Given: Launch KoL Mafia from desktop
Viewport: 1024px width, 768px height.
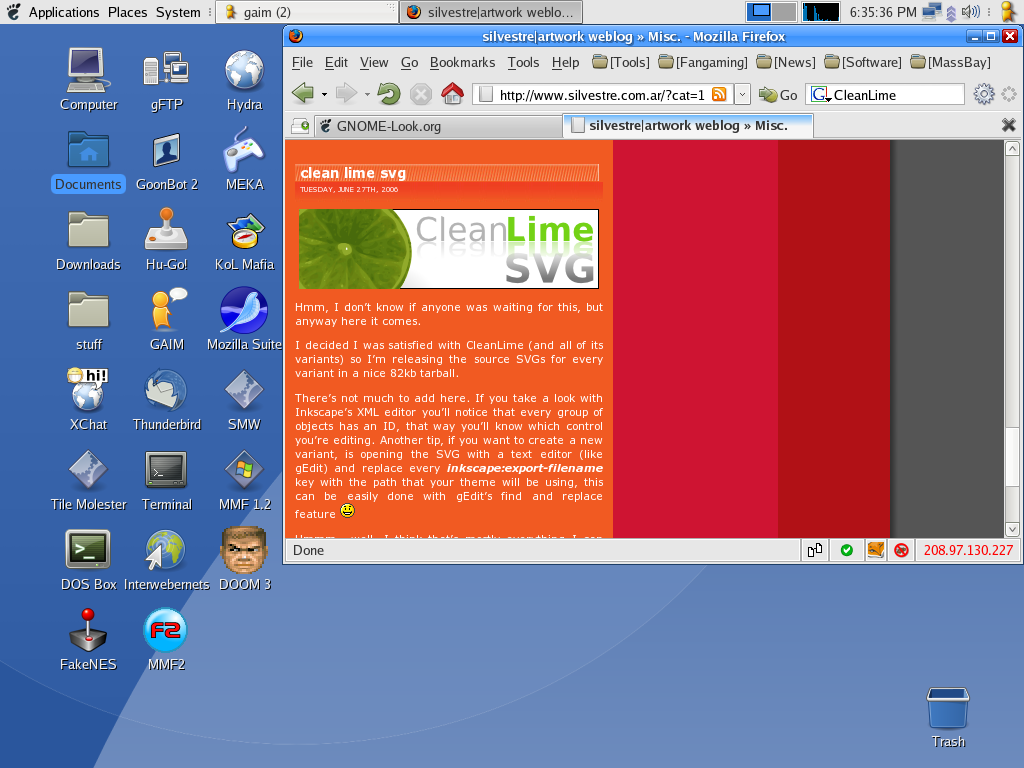Looking at the screenshot, I should click(244, 240).
